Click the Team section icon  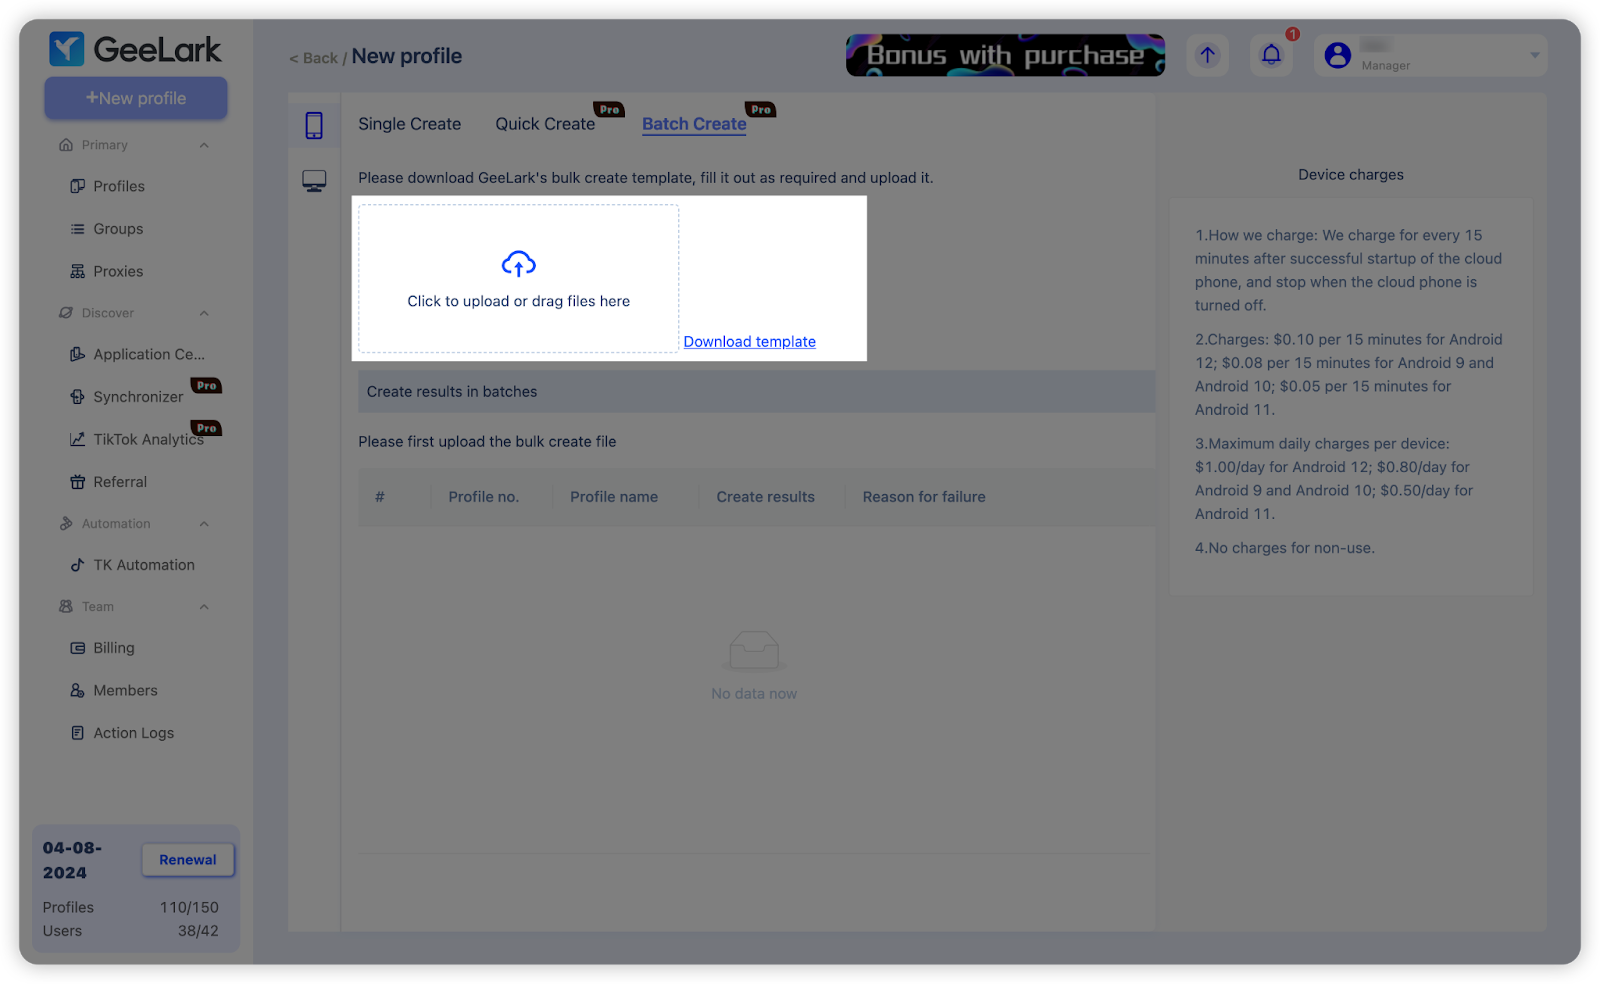click(x=66, y=607)
